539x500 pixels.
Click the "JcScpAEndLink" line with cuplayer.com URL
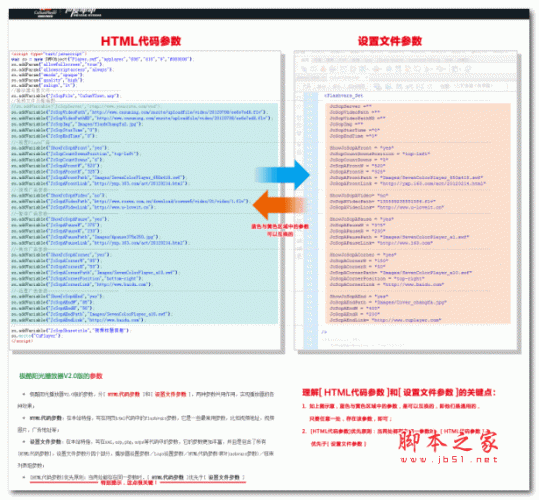click(385, 320)
